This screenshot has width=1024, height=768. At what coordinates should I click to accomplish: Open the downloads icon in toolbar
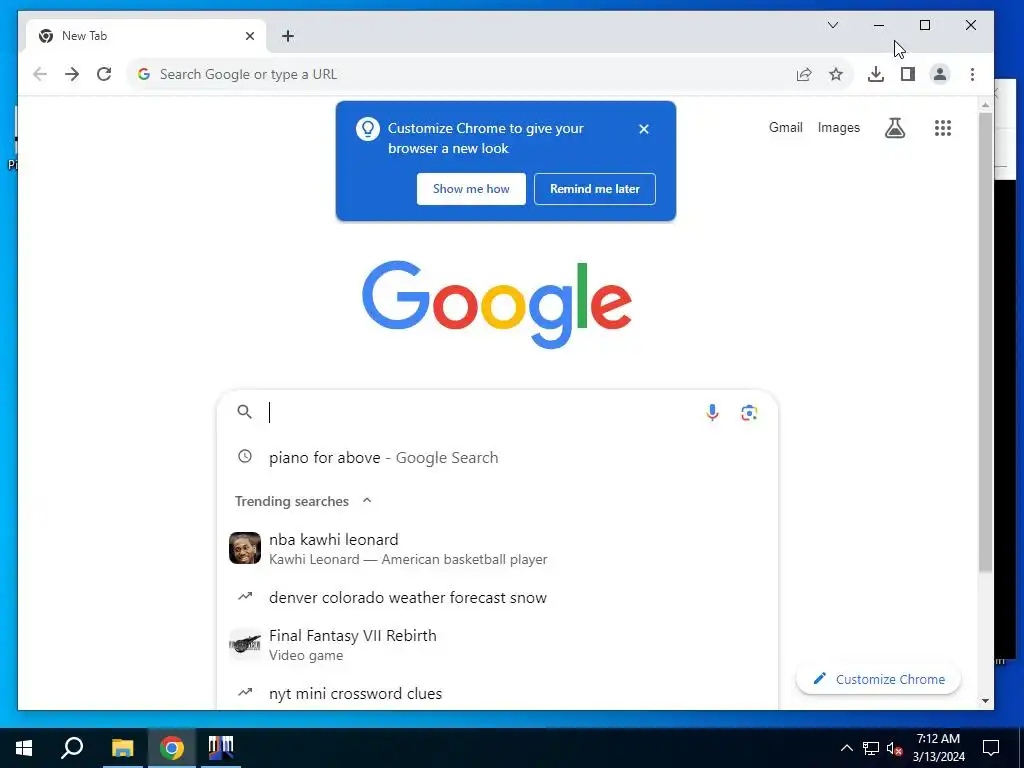click(876, 74)
